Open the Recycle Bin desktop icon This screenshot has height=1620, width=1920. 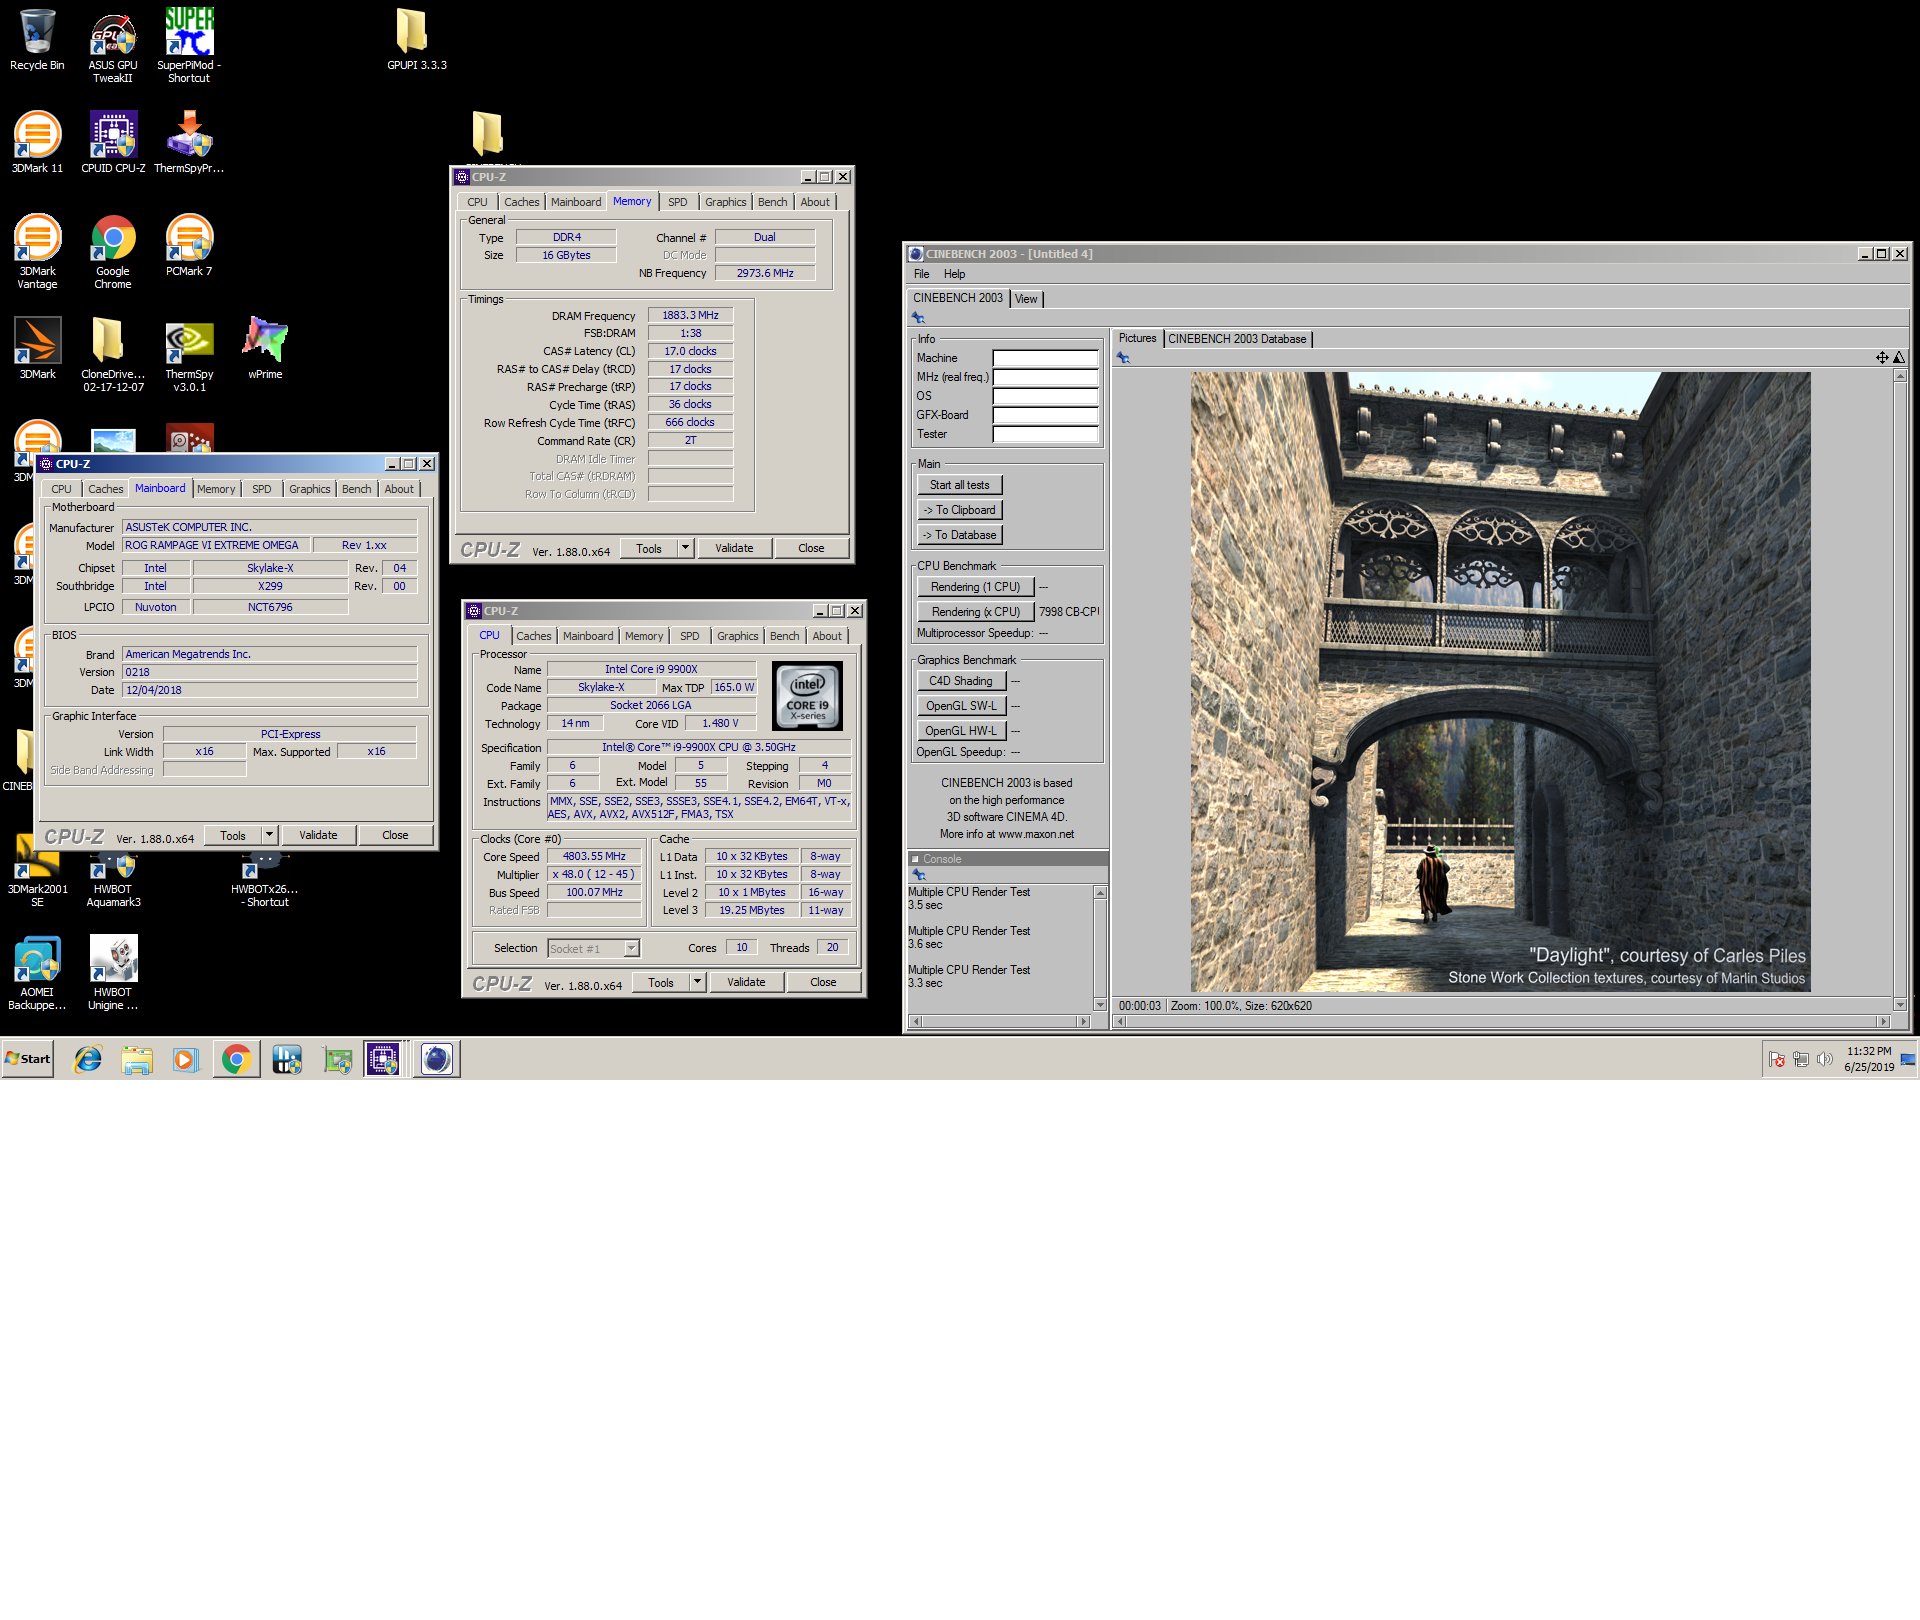[37, 40]
